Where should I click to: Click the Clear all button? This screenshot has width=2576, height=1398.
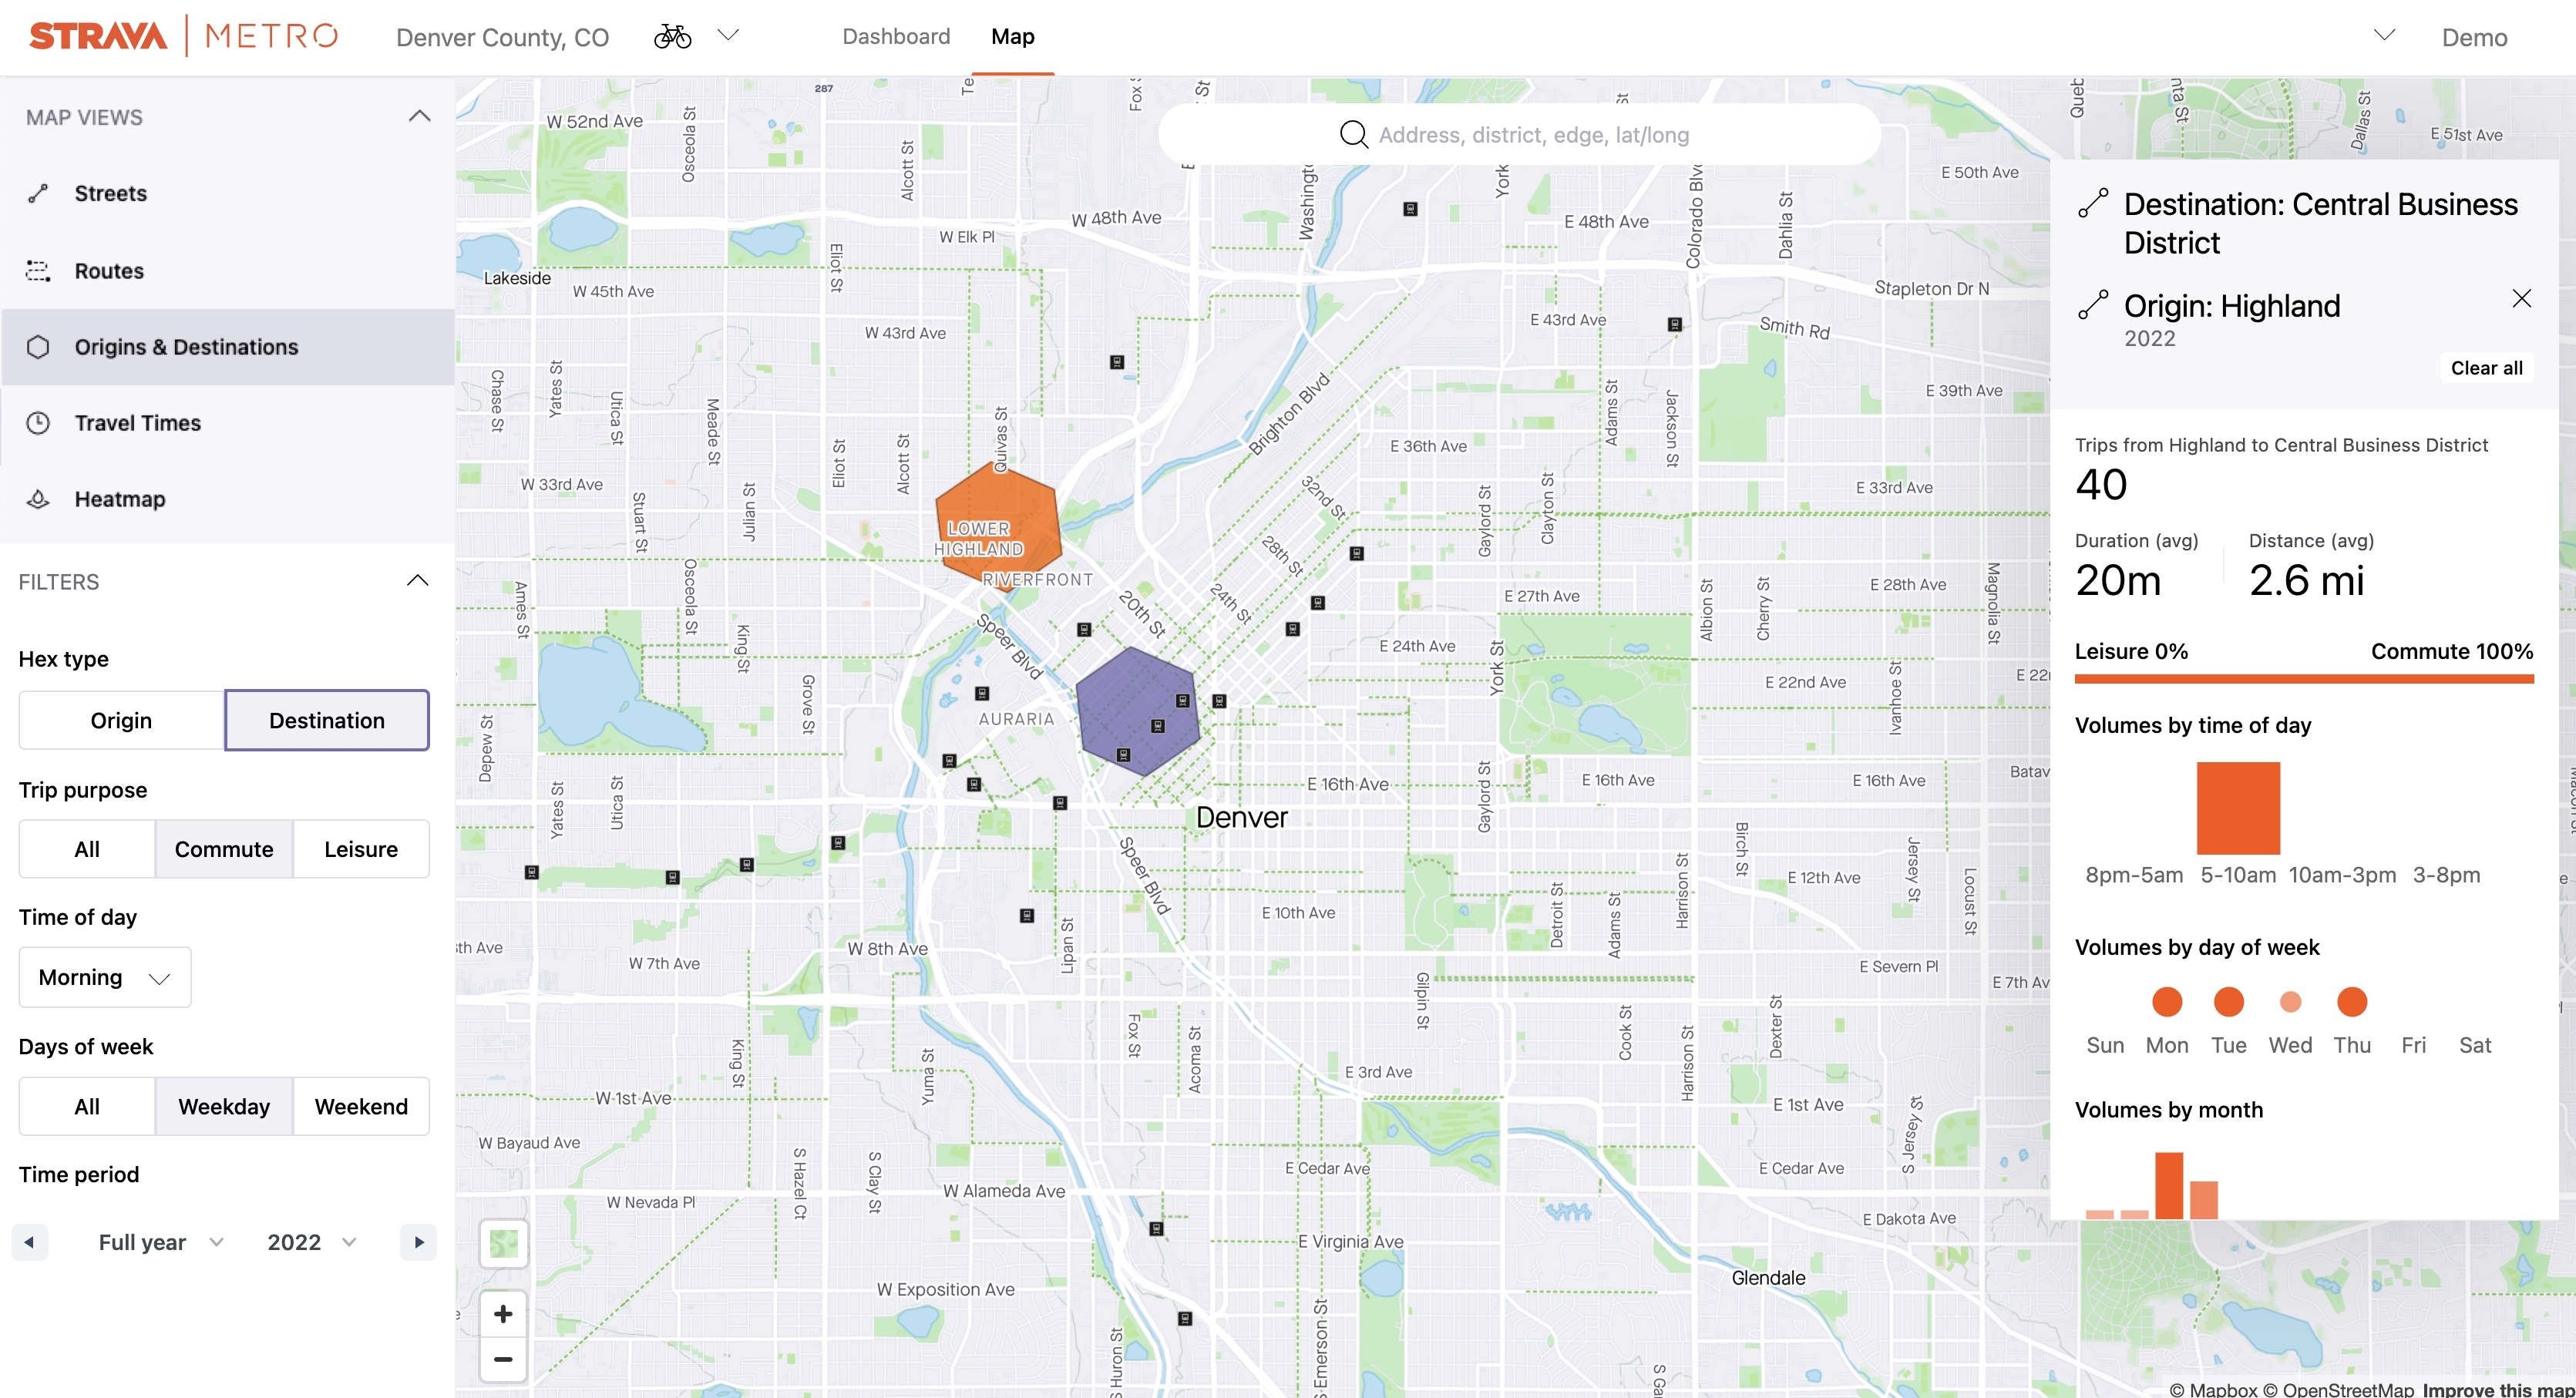(x=2486, y=368)
